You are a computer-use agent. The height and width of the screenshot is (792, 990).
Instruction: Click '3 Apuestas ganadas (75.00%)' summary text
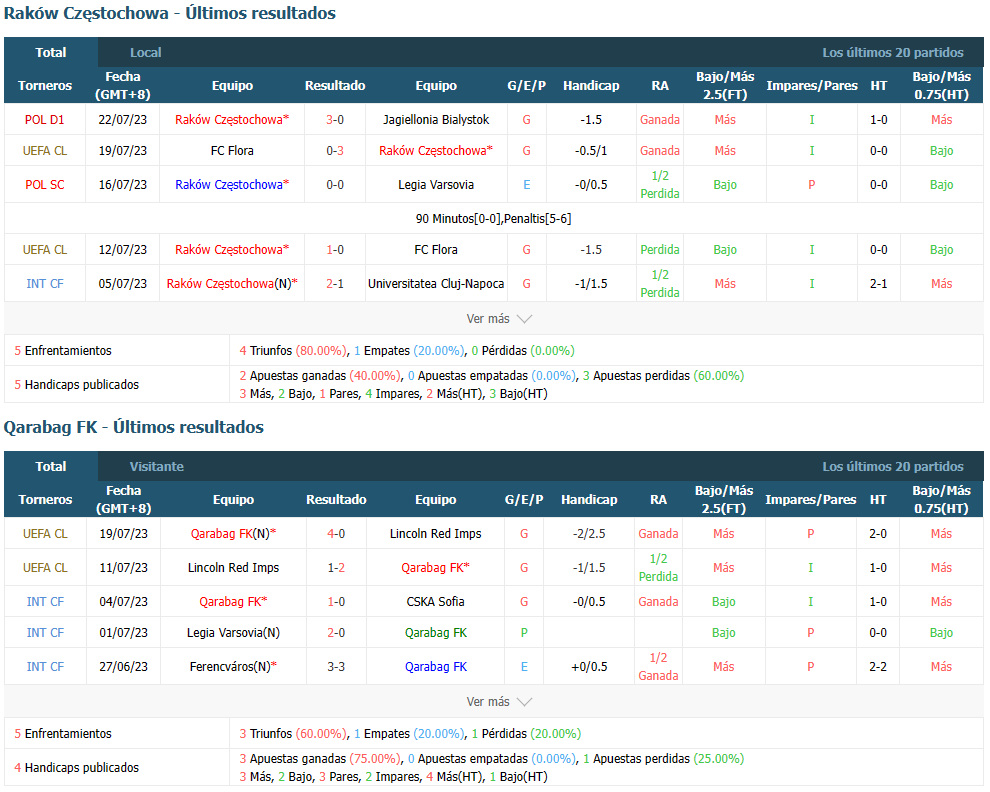click(x=321, y=759)
